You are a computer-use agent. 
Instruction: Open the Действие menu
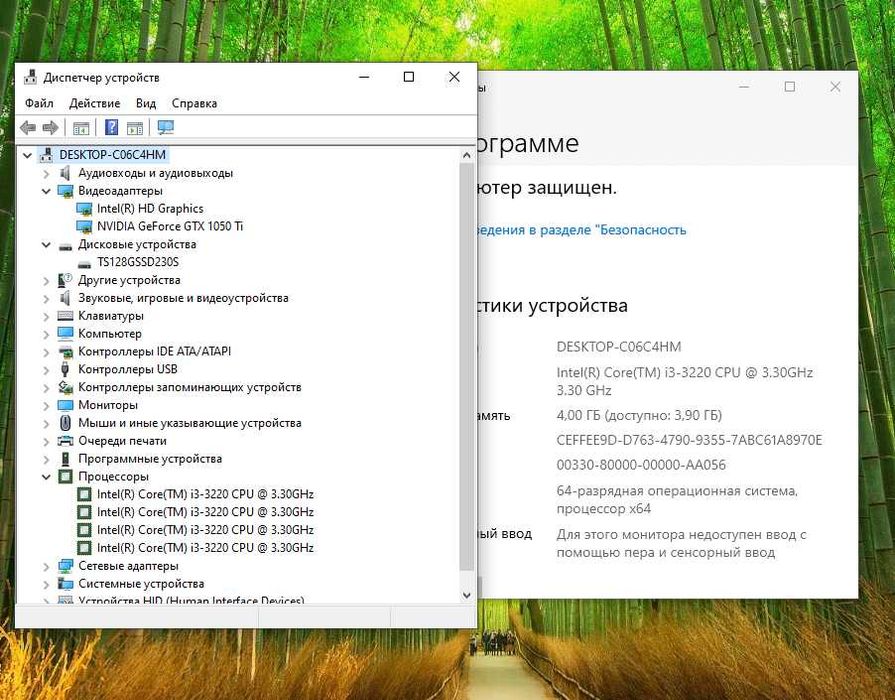tap(95, 103)
